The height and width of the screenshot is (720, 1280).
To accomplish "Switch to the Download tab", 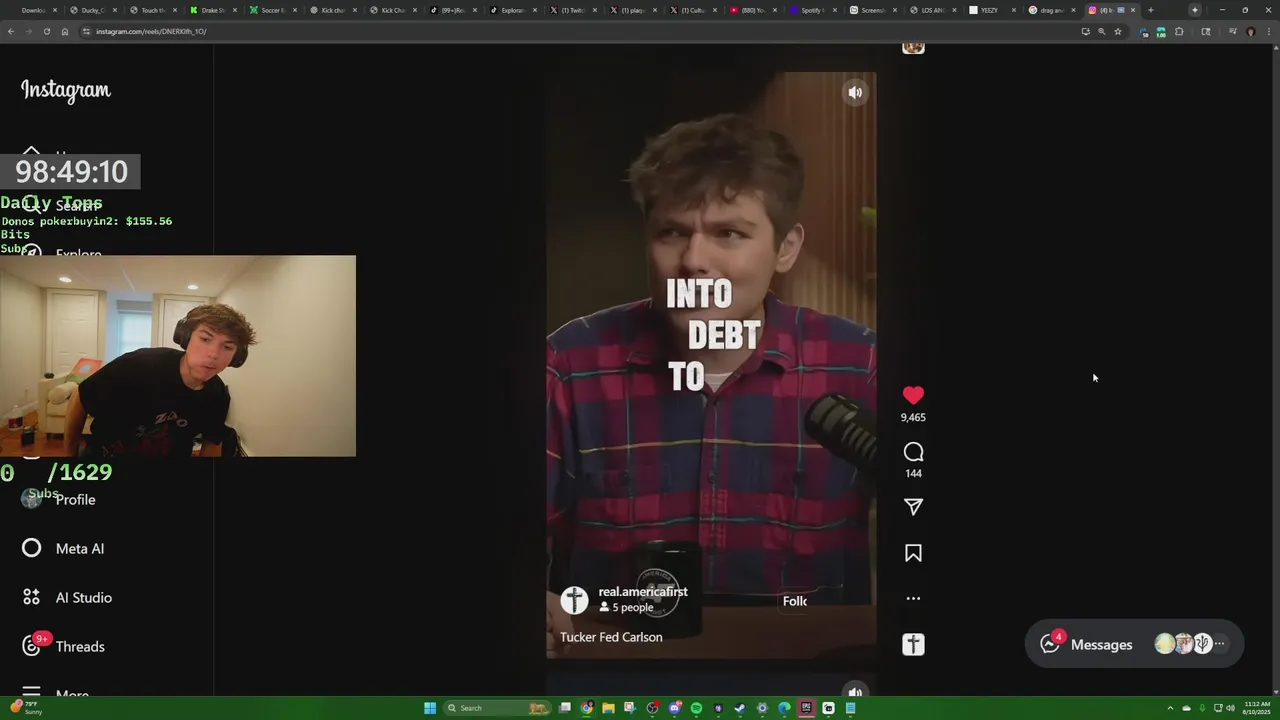I will pos(33,10).
